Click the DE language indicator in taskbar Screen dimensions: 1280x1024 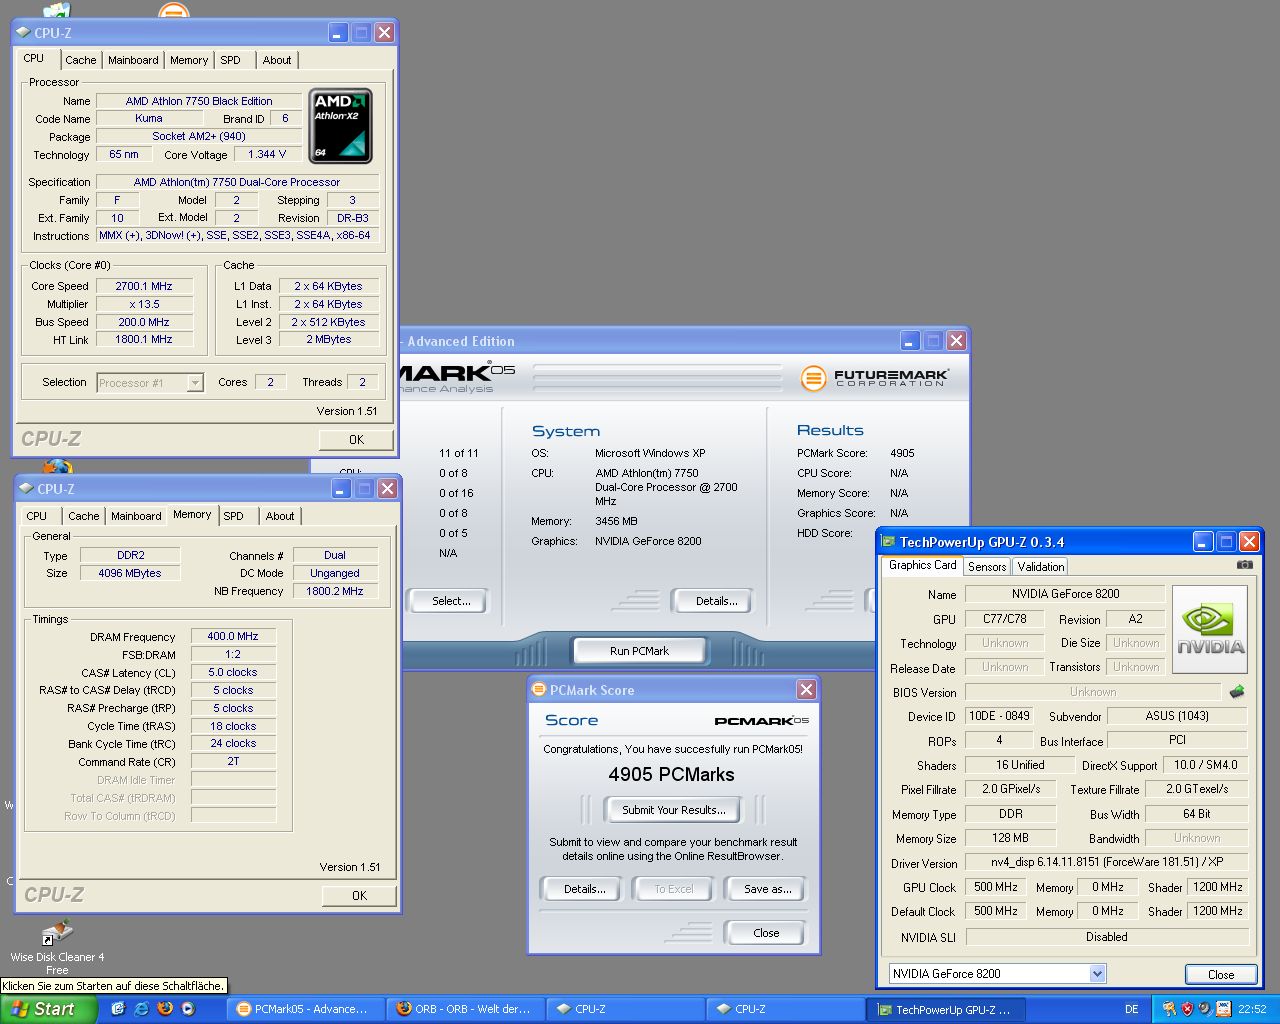(1131, 1009)
